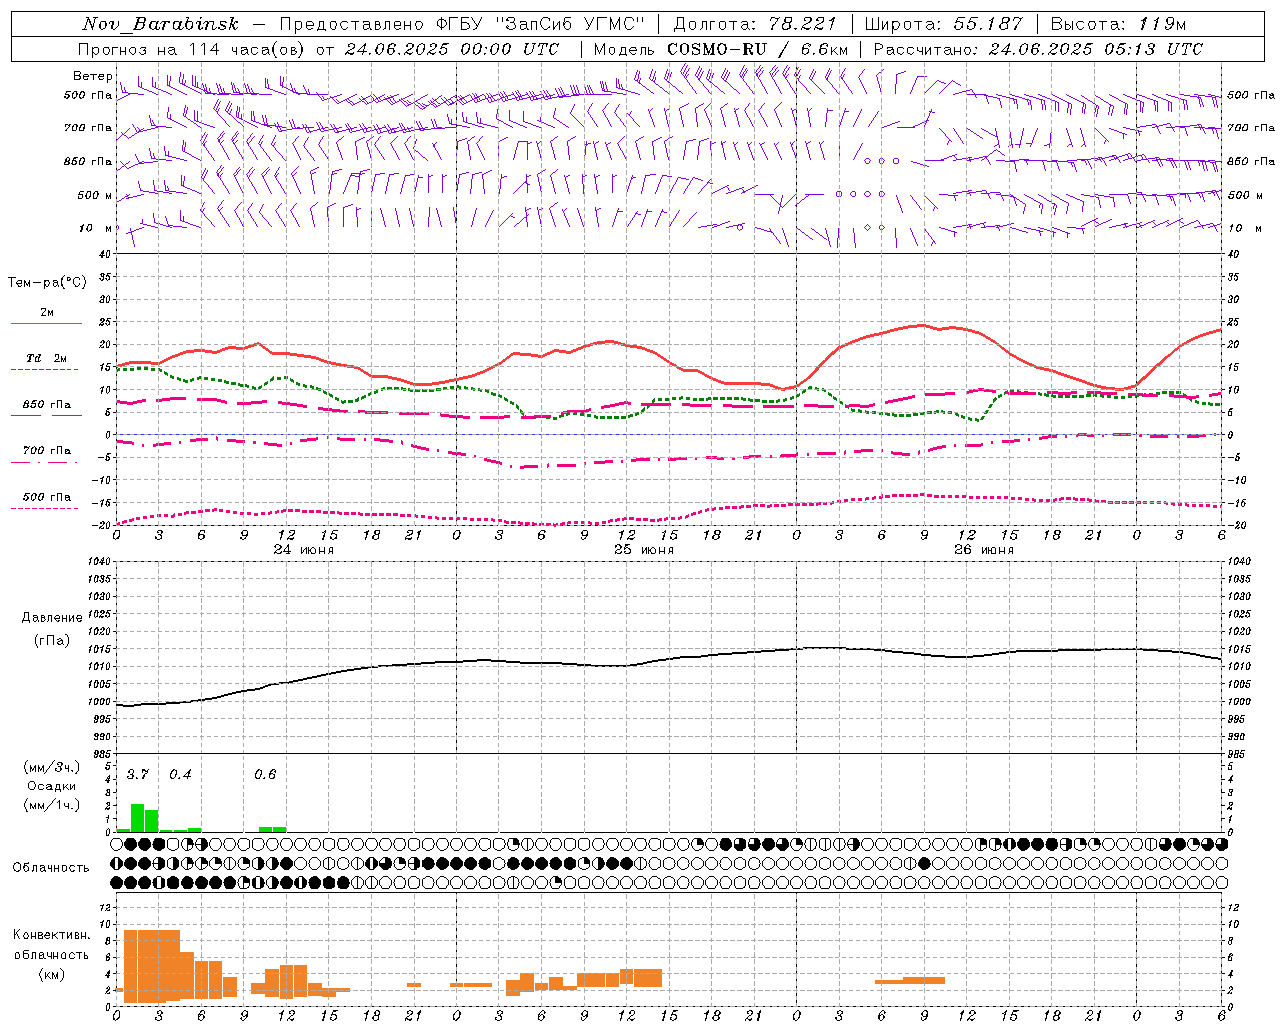Screen dimensions: 1280x1024
Task: Click the '850 гПа' temperature legend entry
Action: point(47,405)
